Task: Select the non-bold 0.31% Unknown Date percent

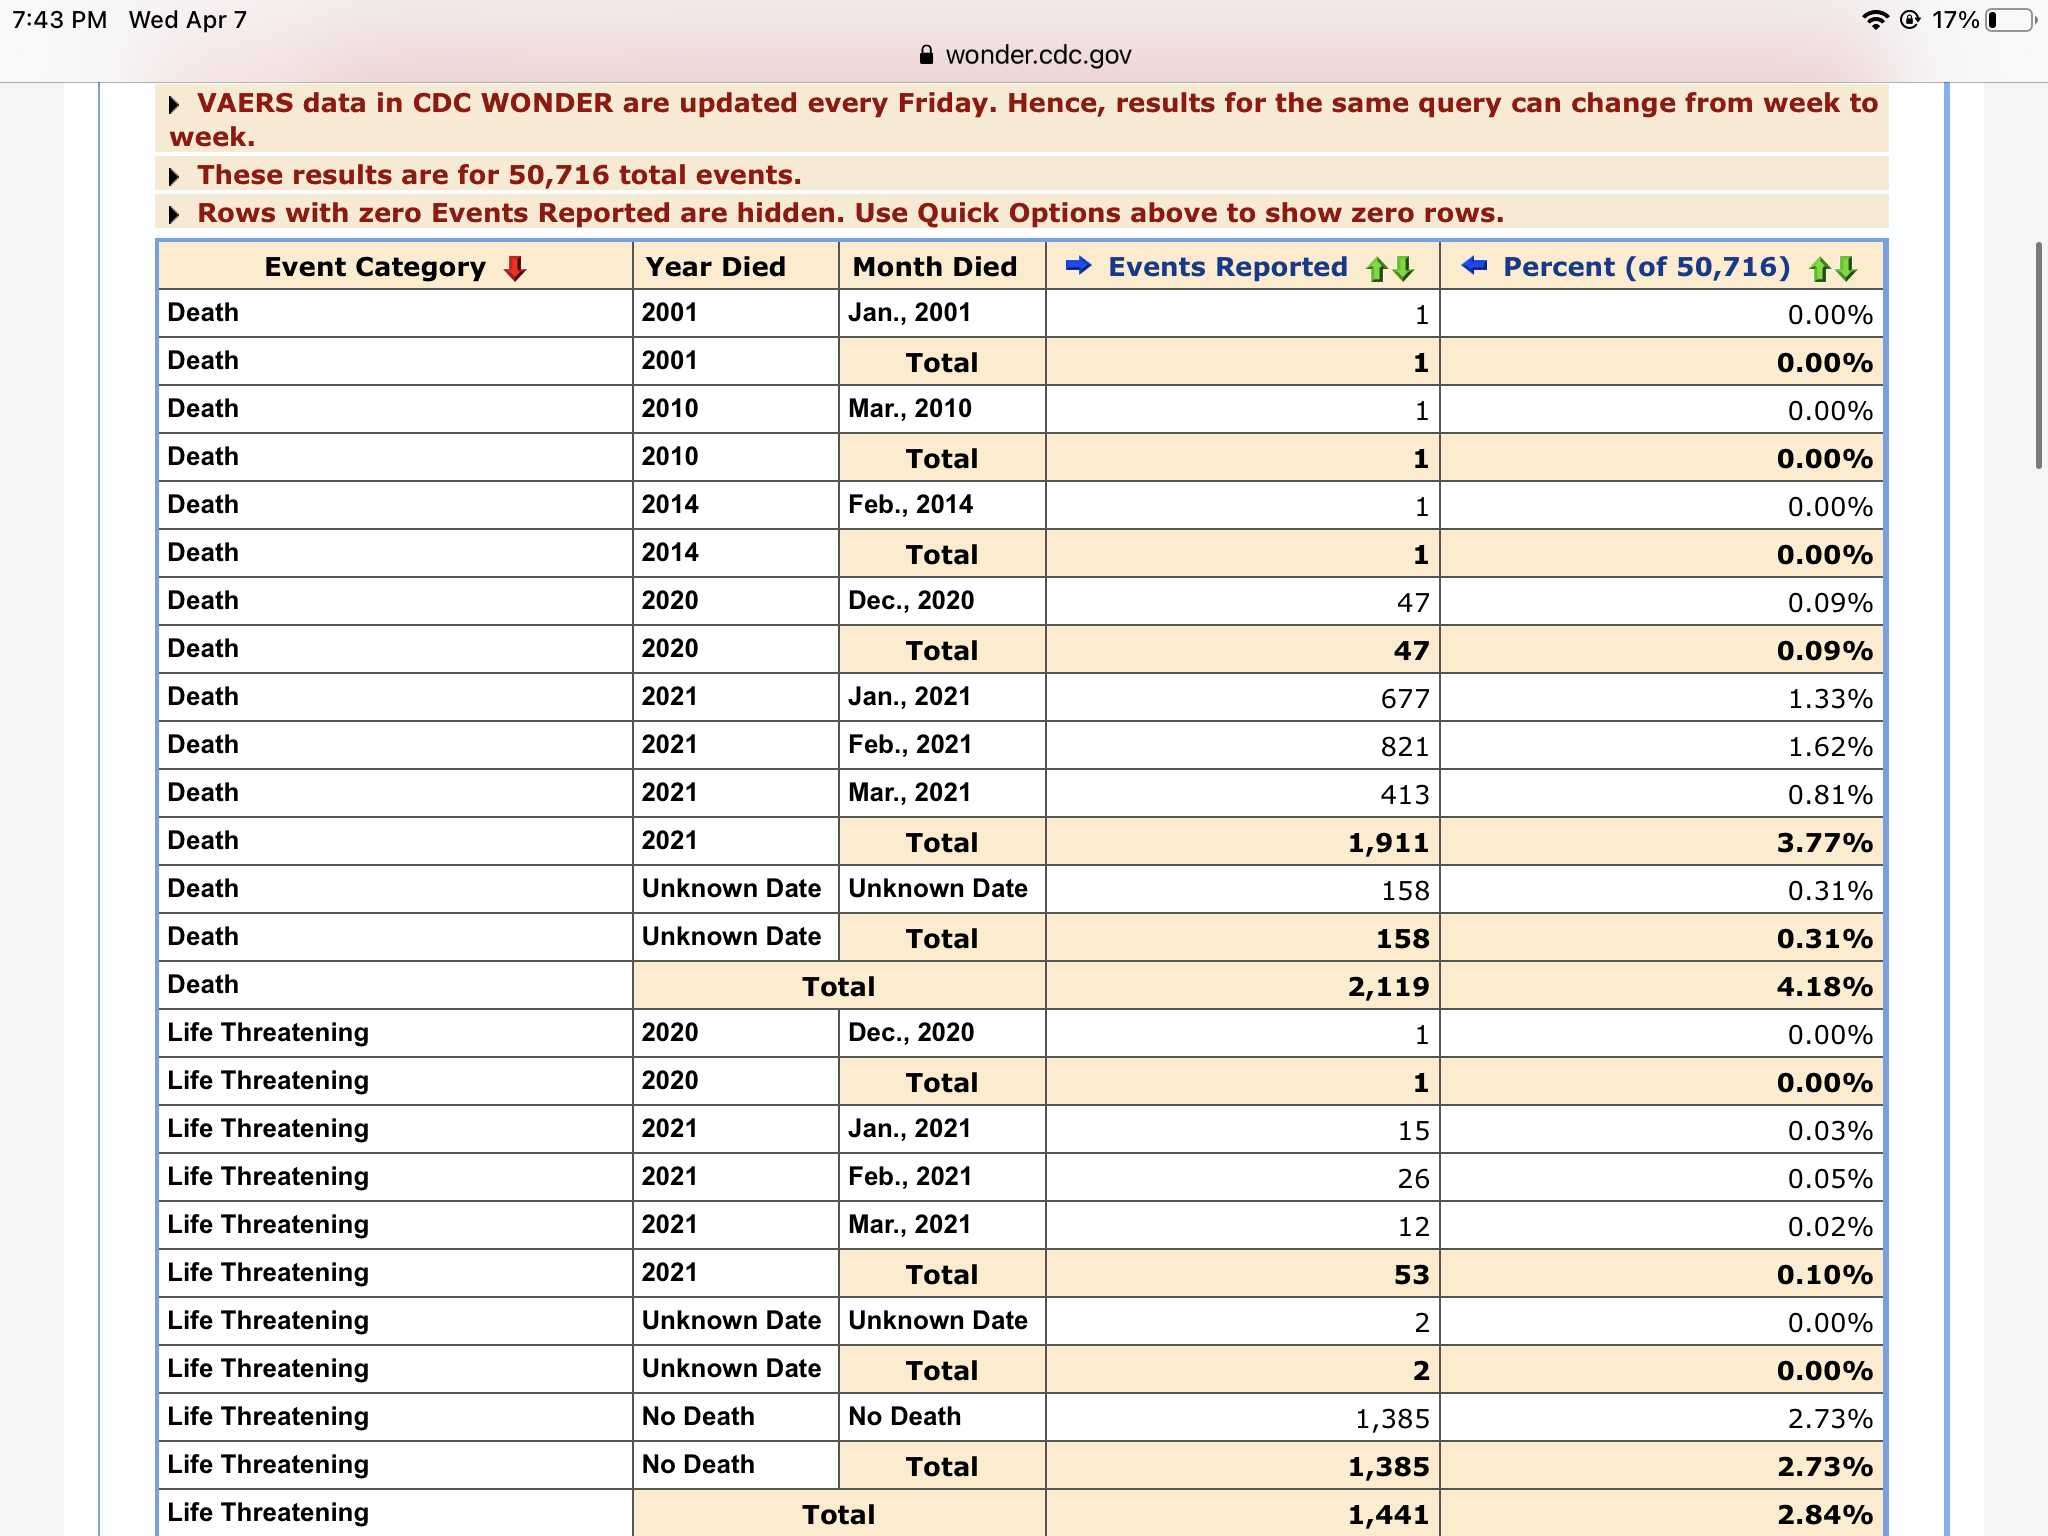Action: pyautogui.click(x=1662, y=889)
